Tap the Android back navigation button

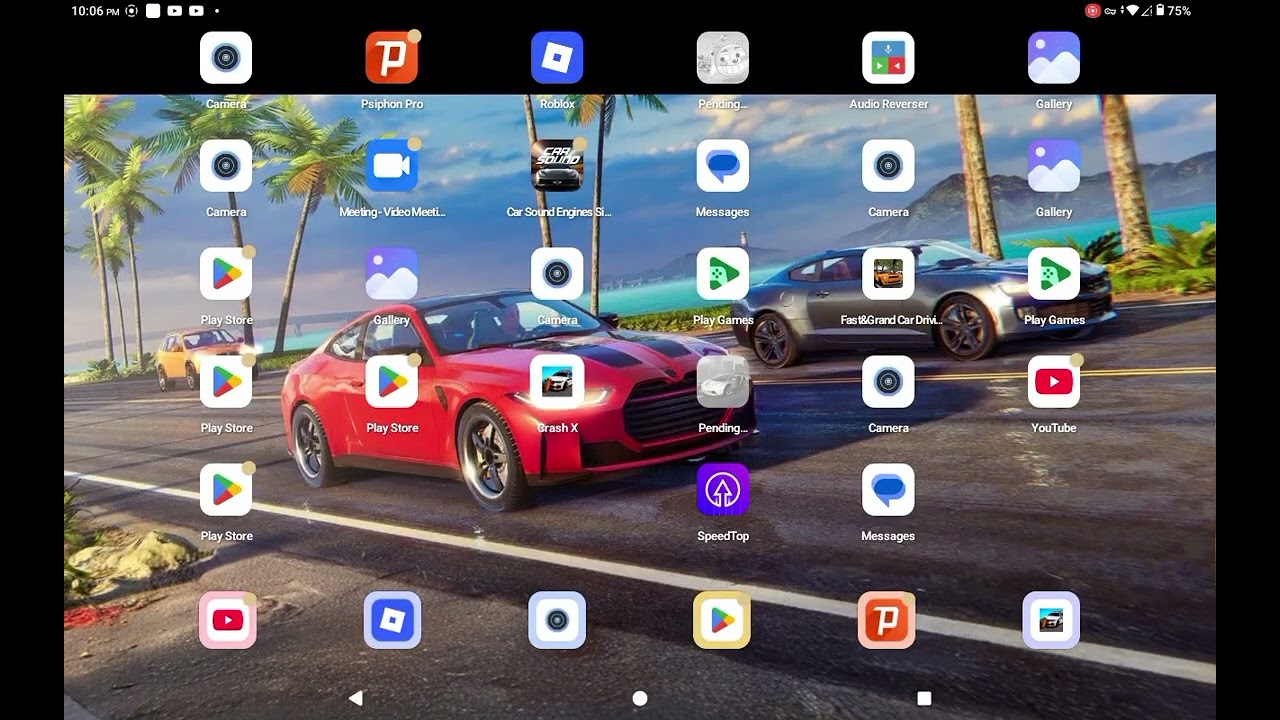point(355,698)
